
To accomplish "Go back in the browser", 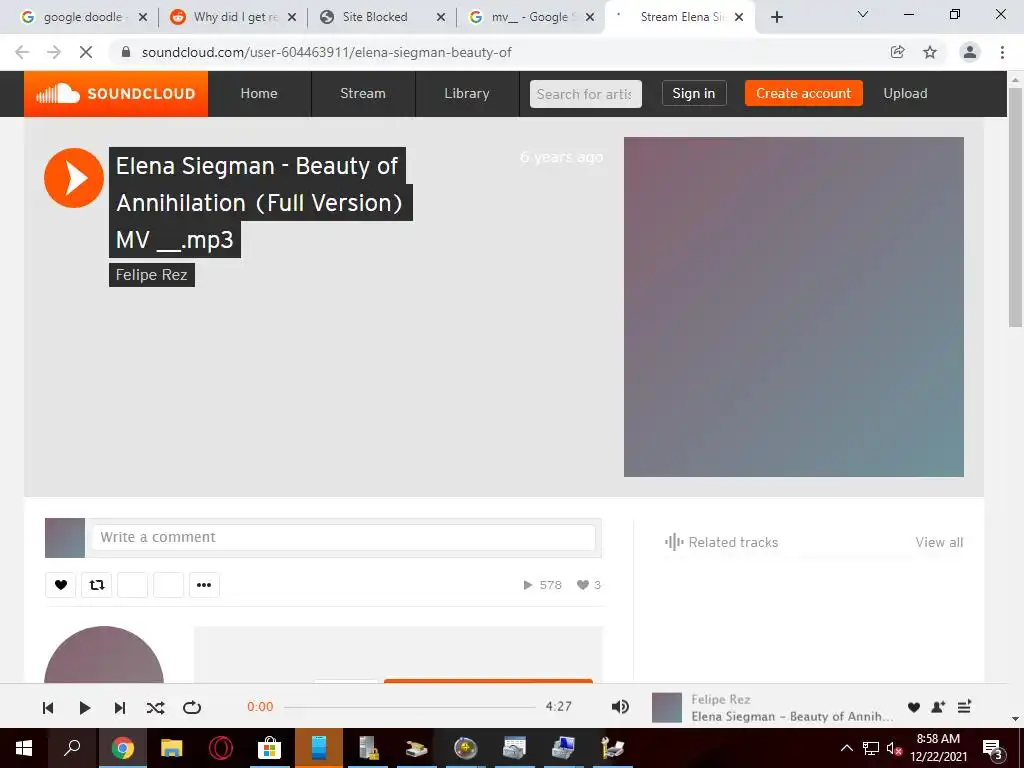I will (x=22, y=52).
